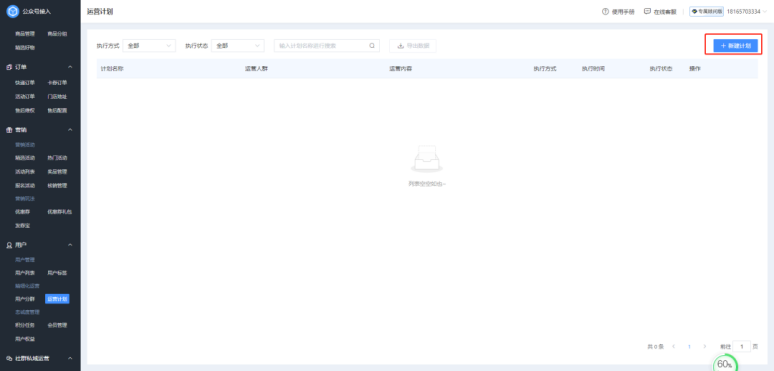The height and width of the screenshot is (371, 774).
Task: Click the 新建计划 button
Action: [x=735, y=45]
